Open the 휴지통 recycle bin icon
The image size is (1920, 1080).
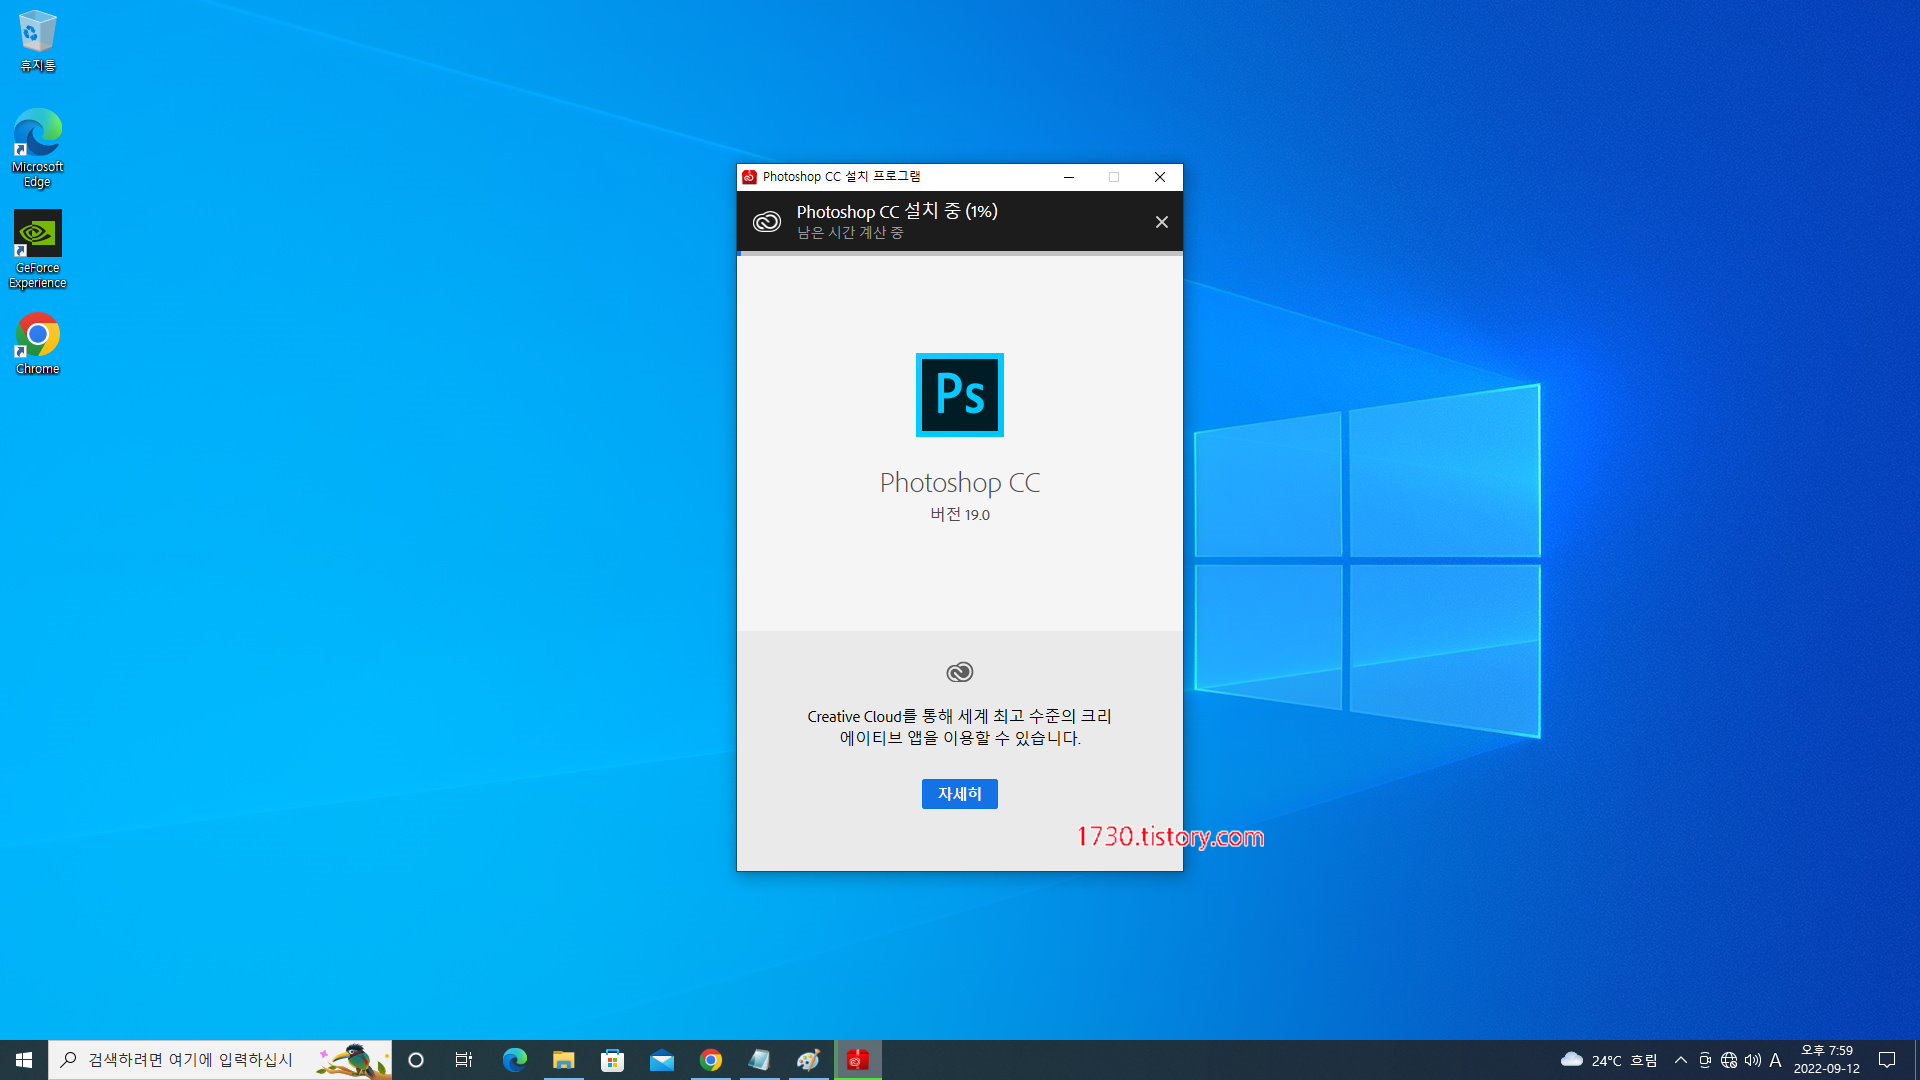point(37,40)
